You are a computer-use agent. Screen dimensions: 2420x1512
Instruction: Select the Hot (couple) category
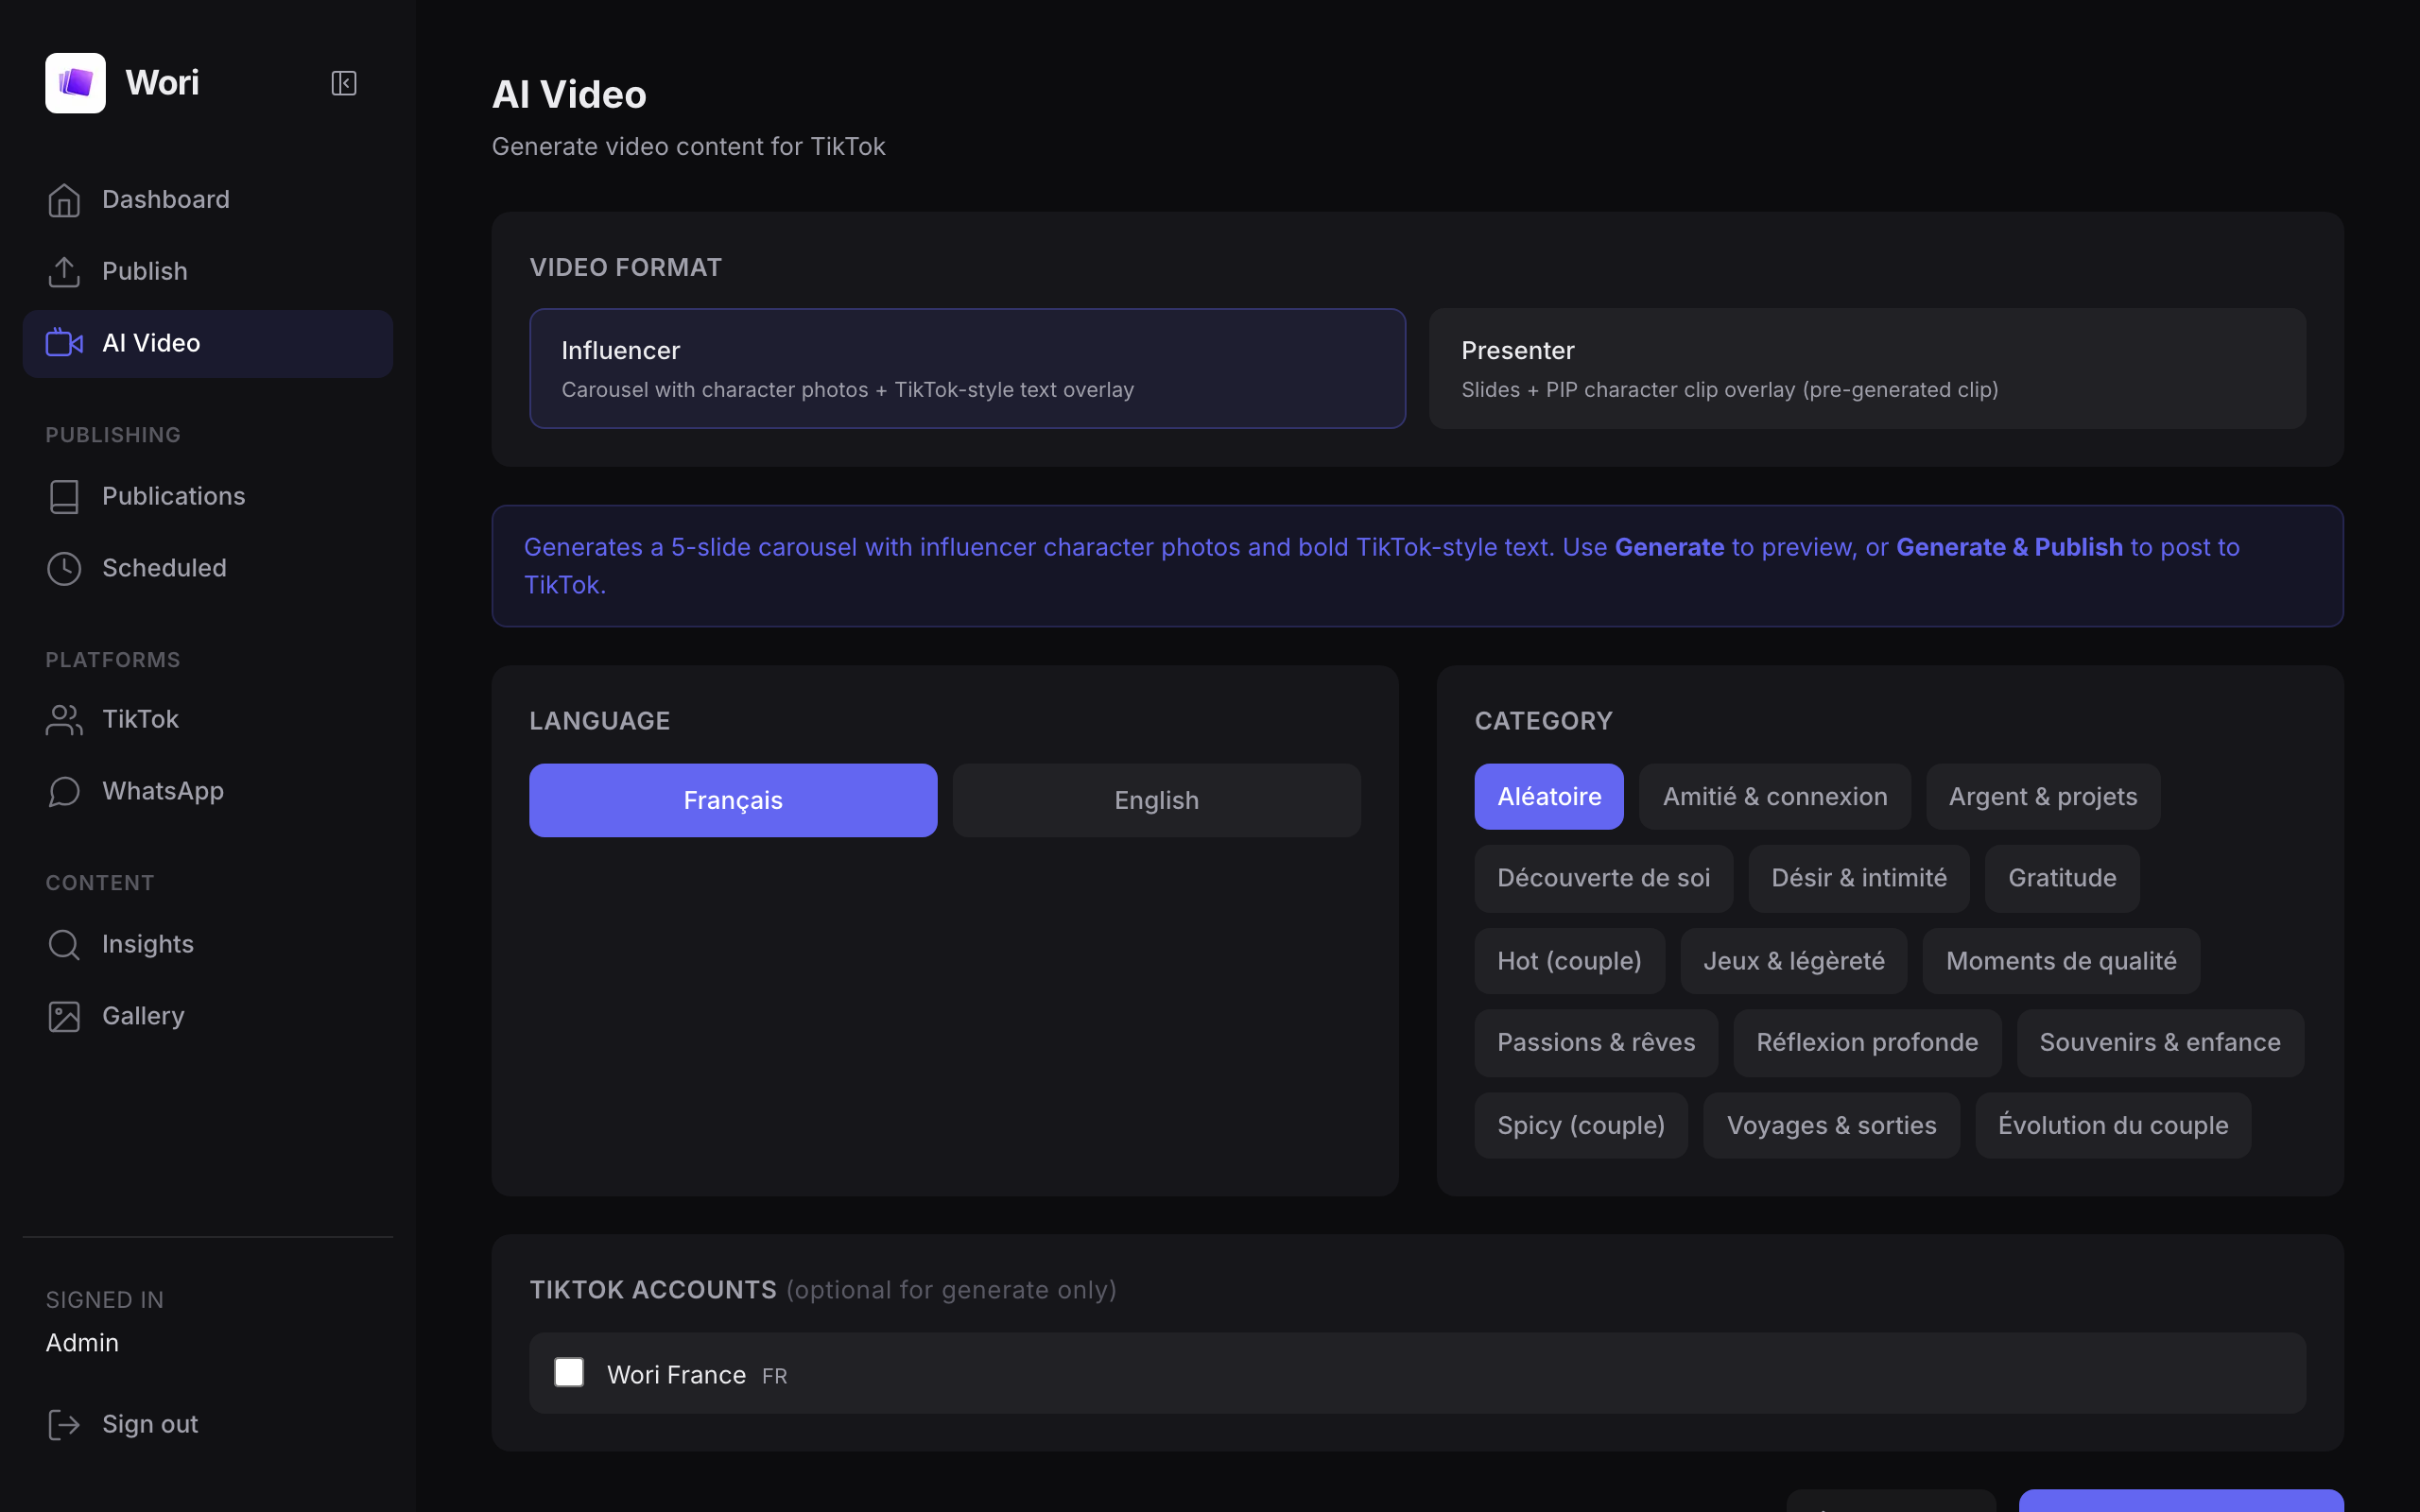point(1568,961)
